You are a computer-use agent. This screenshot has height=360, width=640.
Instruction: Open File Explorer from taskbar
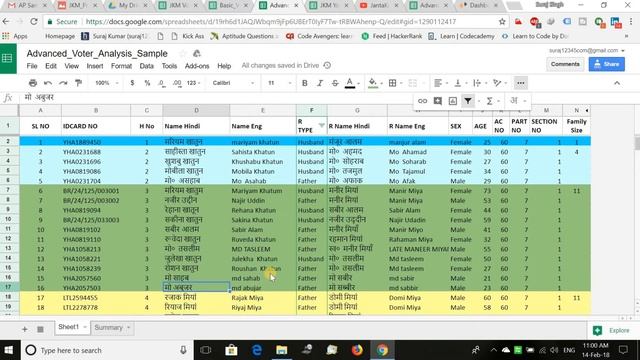282,350
